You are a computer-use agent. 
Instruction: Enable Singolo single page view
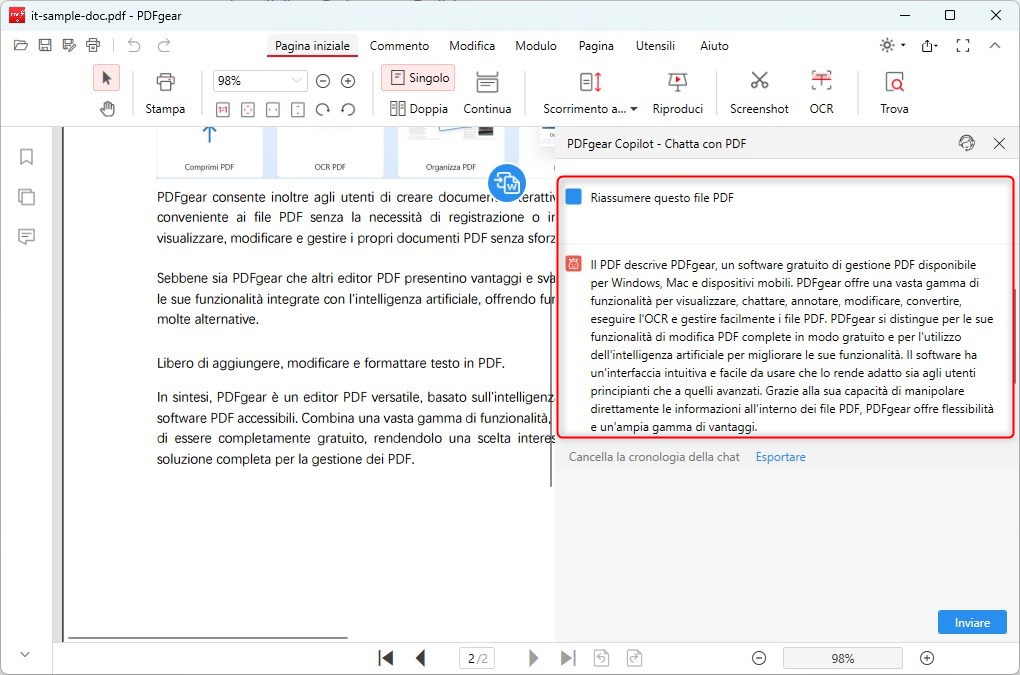tap(418, 78)
